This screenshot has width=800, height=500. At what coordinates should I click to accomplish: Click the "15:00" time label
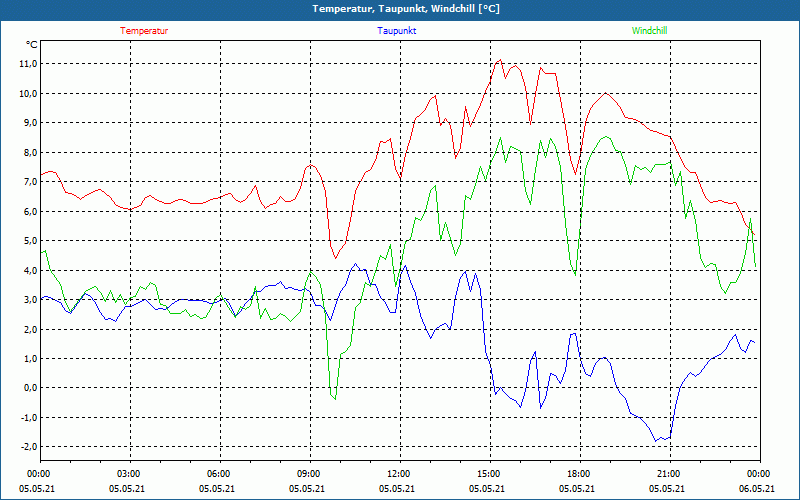point(487,474)
